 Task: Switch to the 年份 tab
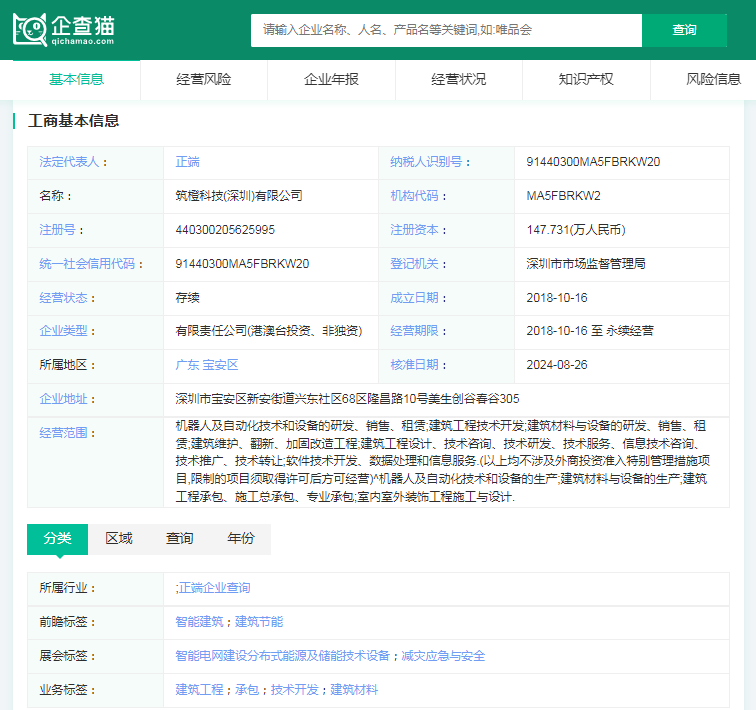click(x=241, y=538)
